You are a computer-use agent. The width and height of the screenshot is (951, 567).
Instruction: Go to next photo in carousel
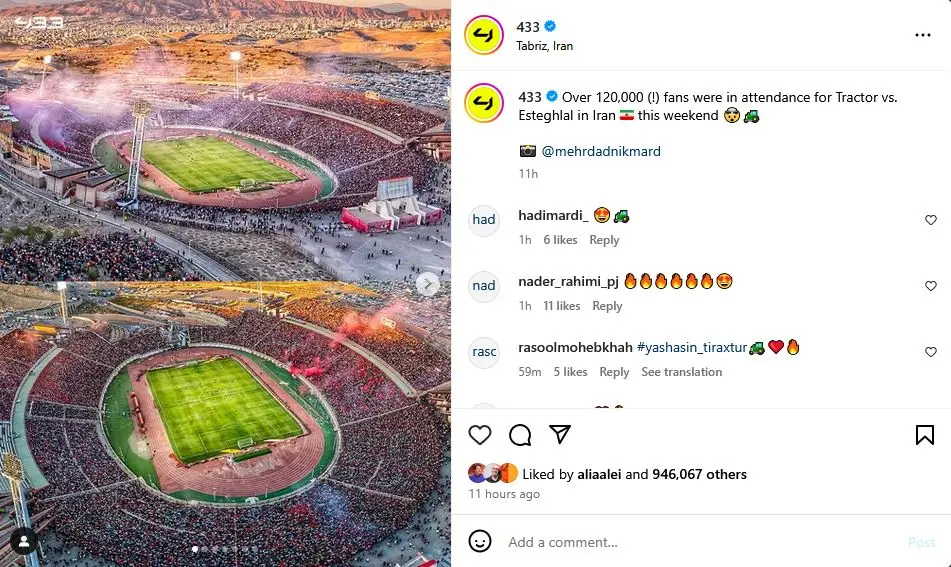pyautogui.click(x=427, y=284)
